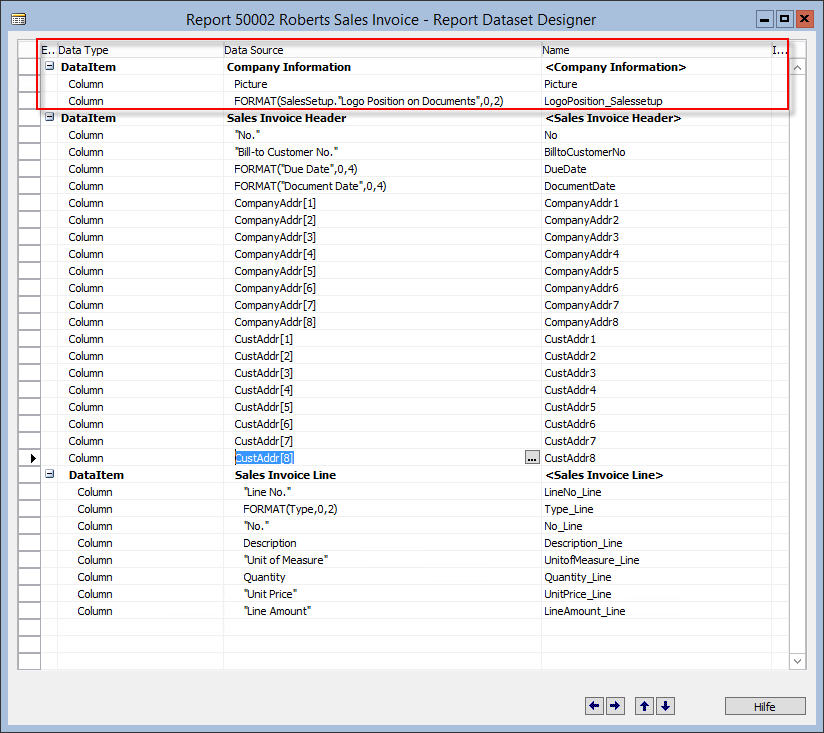Click the Name column header
This screenshot has height=733, width=824.
656,50
